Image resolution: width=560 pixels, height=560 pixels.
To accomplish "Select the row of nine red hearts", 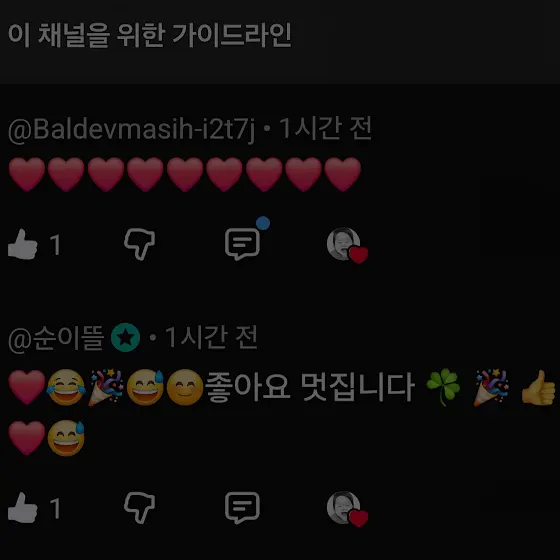I will tap(184, 174).
